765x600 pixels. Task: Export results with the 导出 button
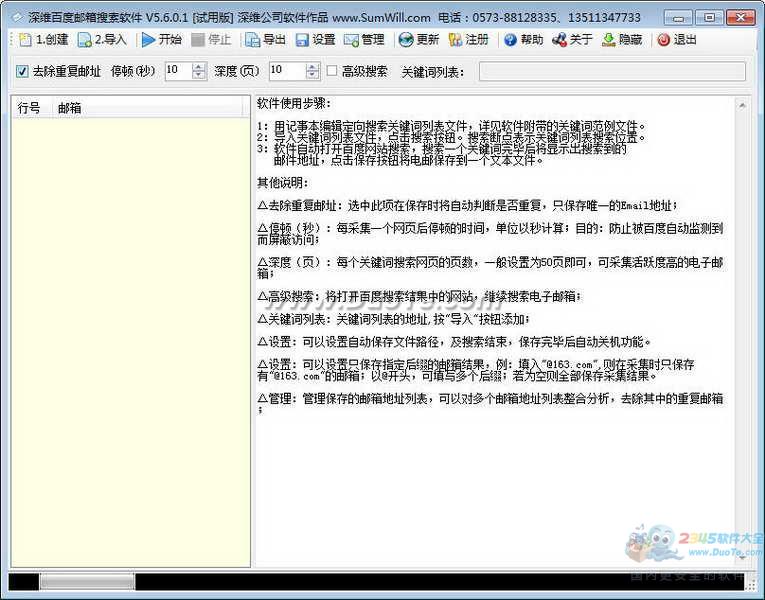coord(265,40)
